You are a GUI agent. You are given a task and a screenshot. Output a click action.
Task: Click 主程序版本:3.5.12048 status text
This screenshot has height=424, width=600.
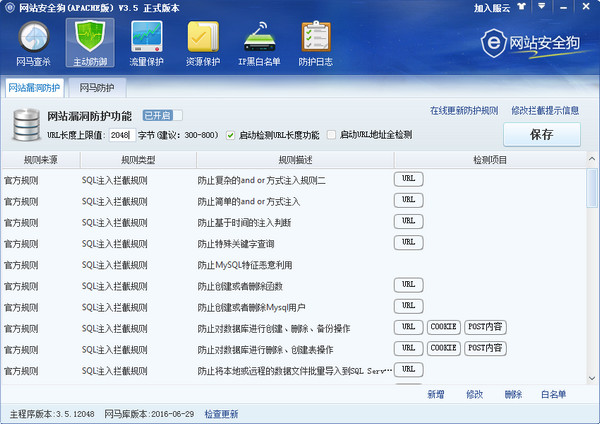tap(52, 414)
